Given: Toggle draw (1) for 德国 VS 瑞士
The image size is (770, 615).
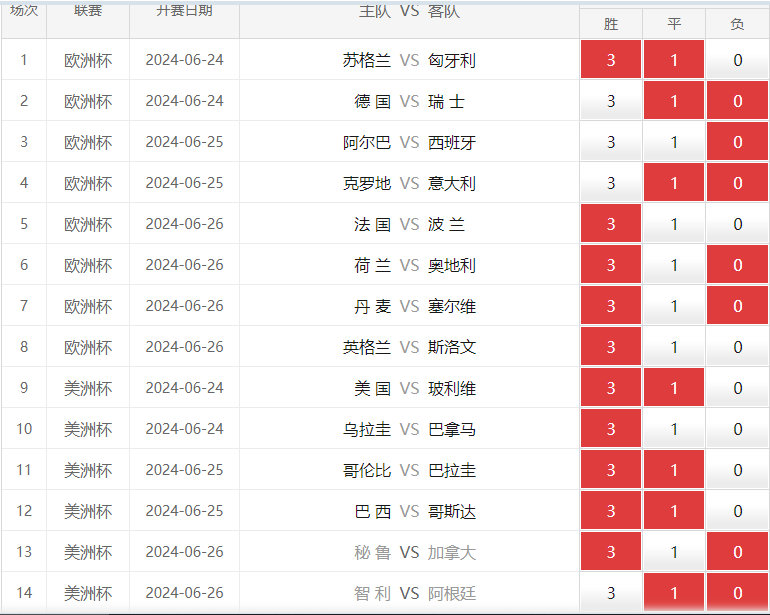Looking at the screenshot, I should pos(674,101).
